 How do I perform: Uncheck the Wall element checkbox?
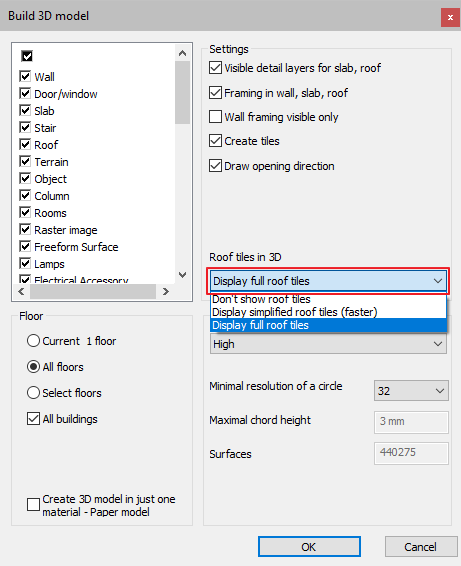(x=25, y=77)
